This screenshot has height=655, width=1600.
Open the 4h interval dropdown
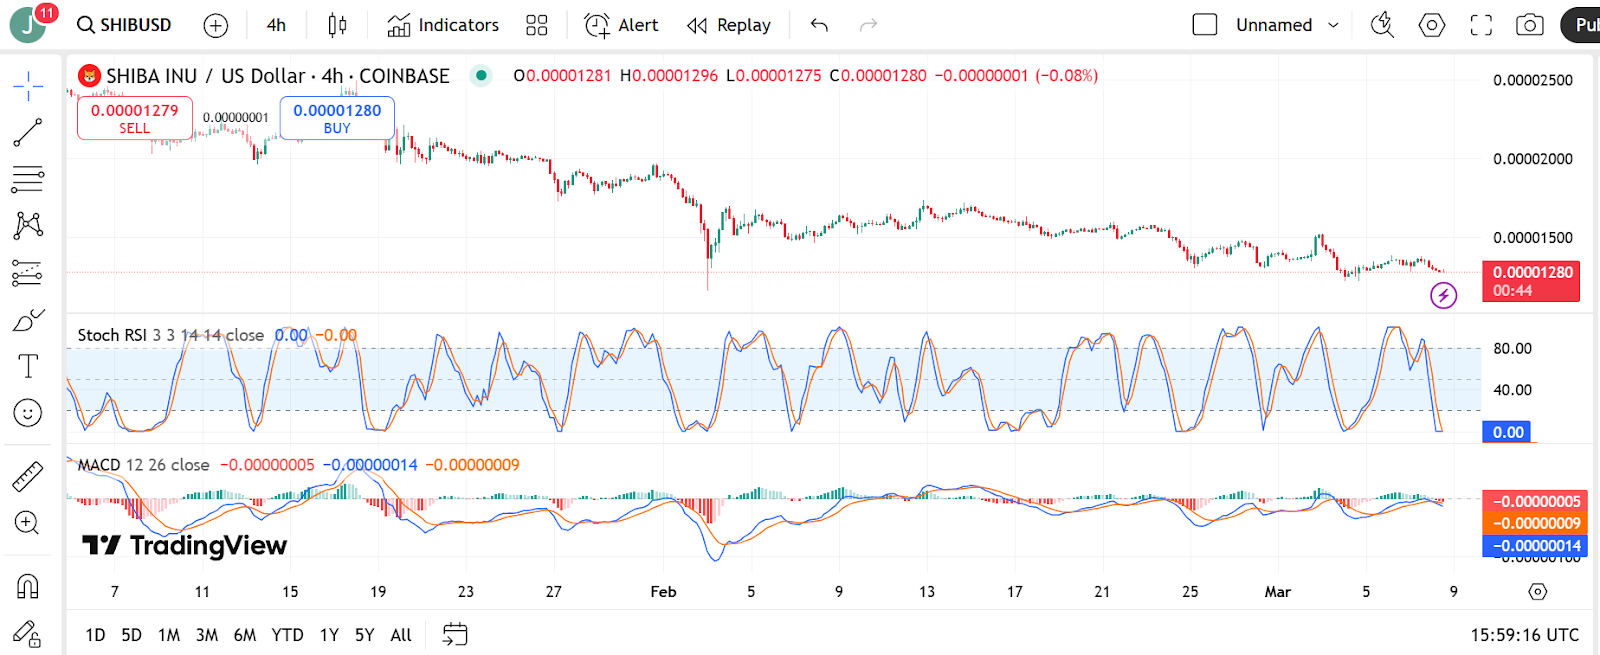click(277, 25)
